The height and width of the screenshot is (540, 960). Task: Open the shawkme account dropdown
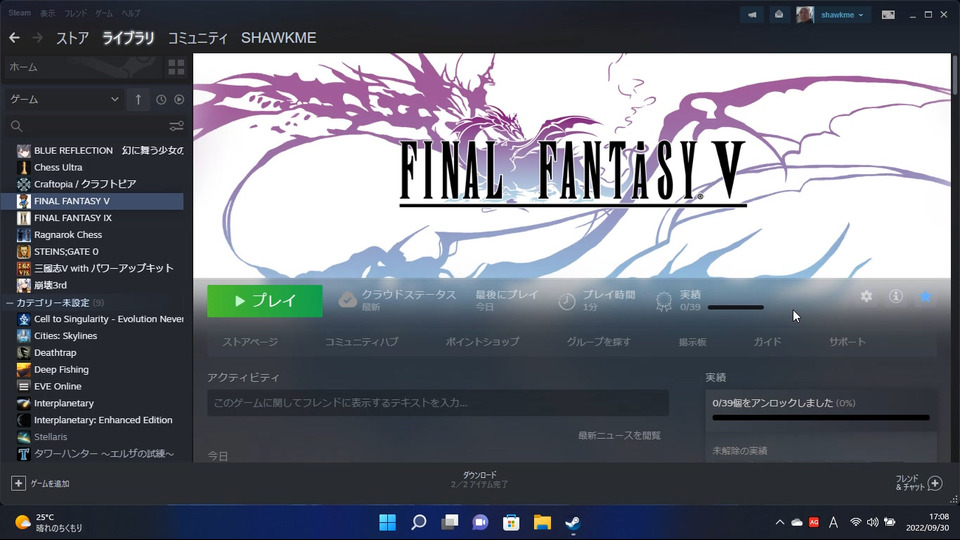click(x=842, y=15)
